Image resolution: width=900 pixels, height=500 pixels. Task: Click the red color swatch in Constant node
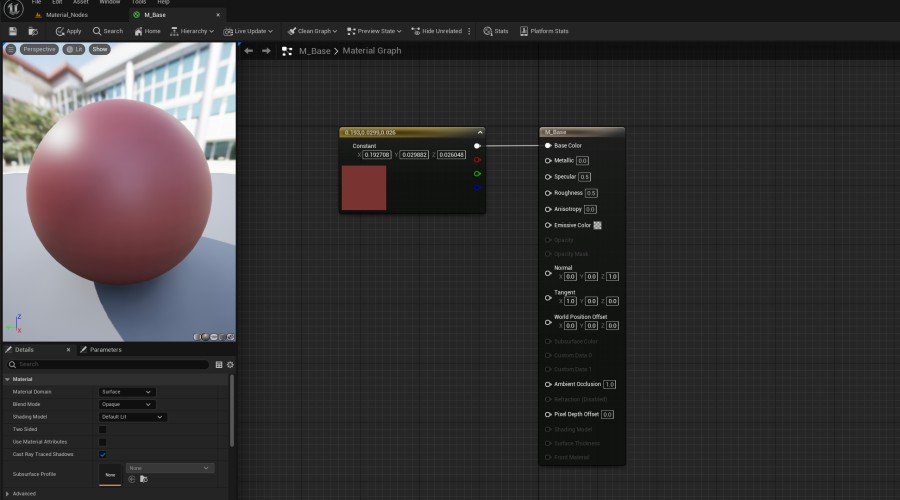(x=364, y=188)
